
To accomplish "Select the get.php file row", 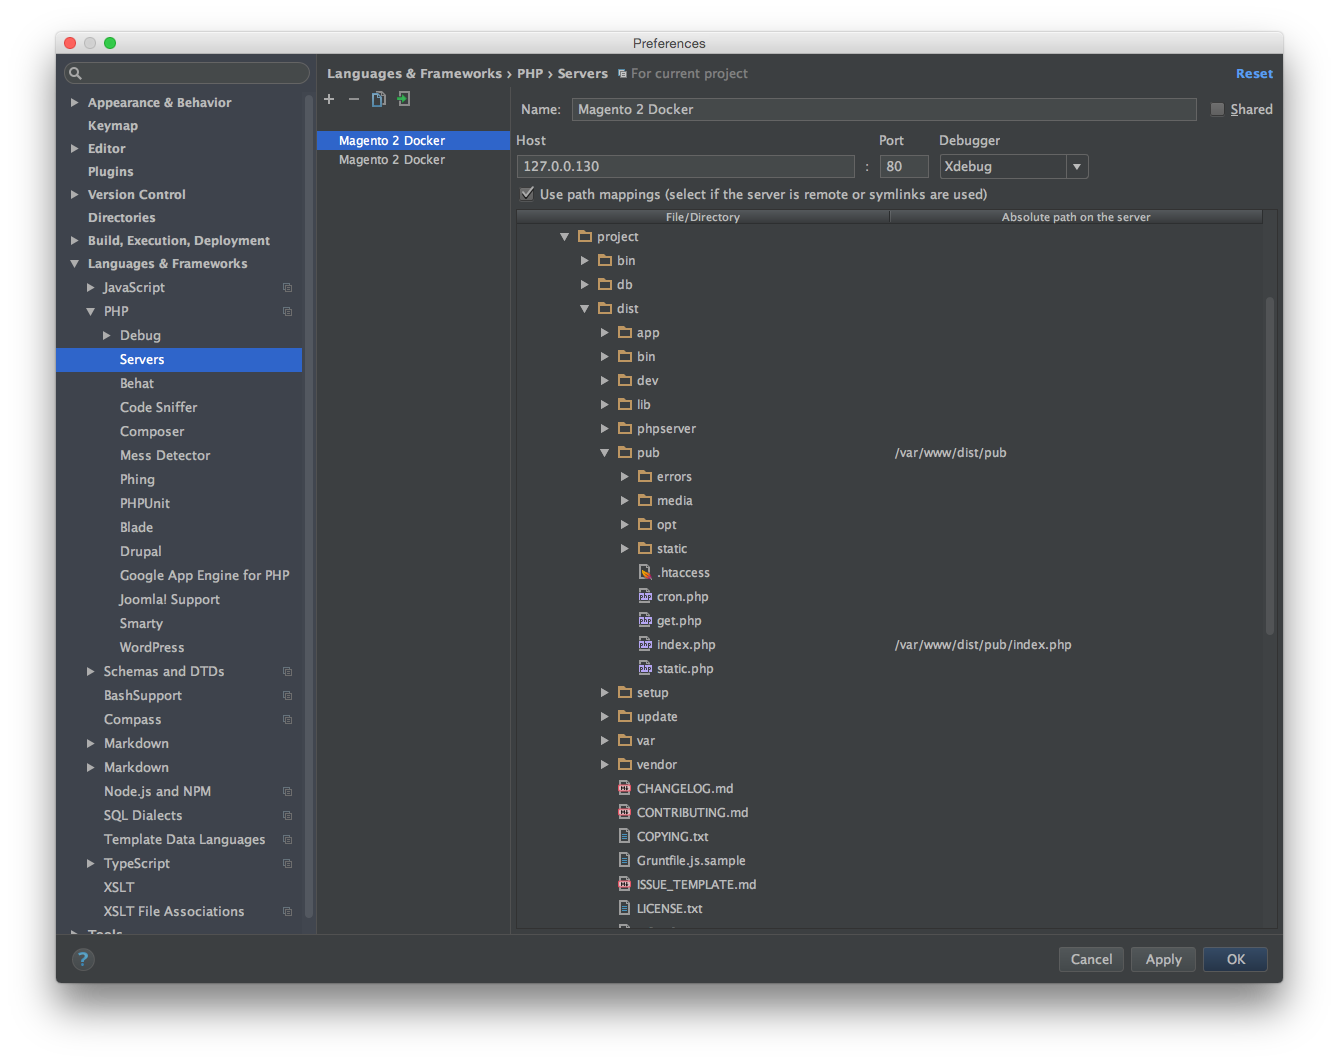I will click(889, 621).
